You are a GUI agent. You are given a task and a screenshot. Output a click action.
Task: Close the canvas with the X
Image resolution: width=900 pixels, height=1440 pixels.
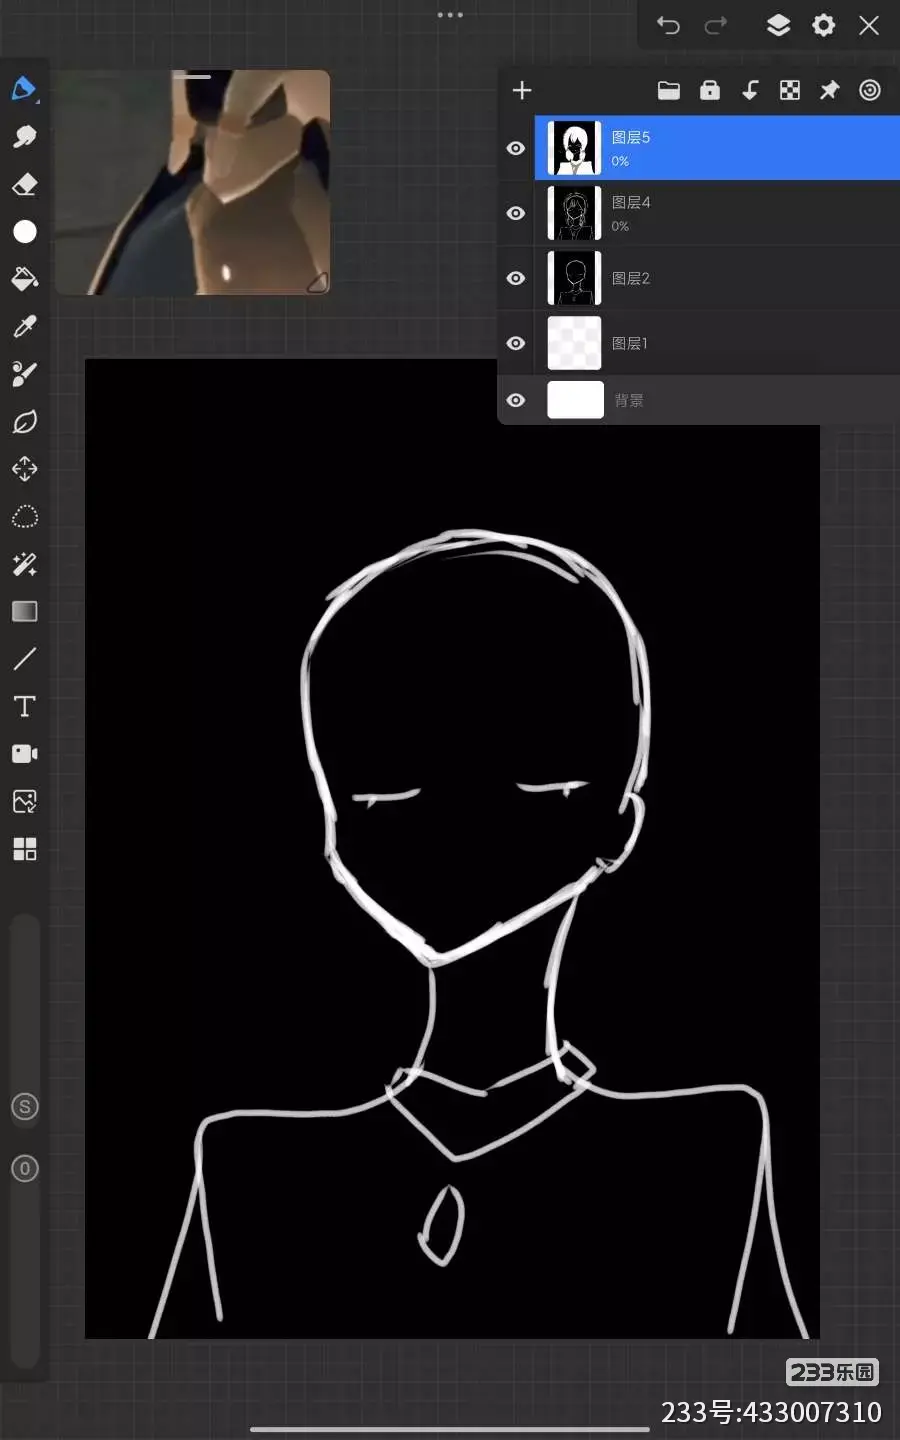tap(869, 25)
